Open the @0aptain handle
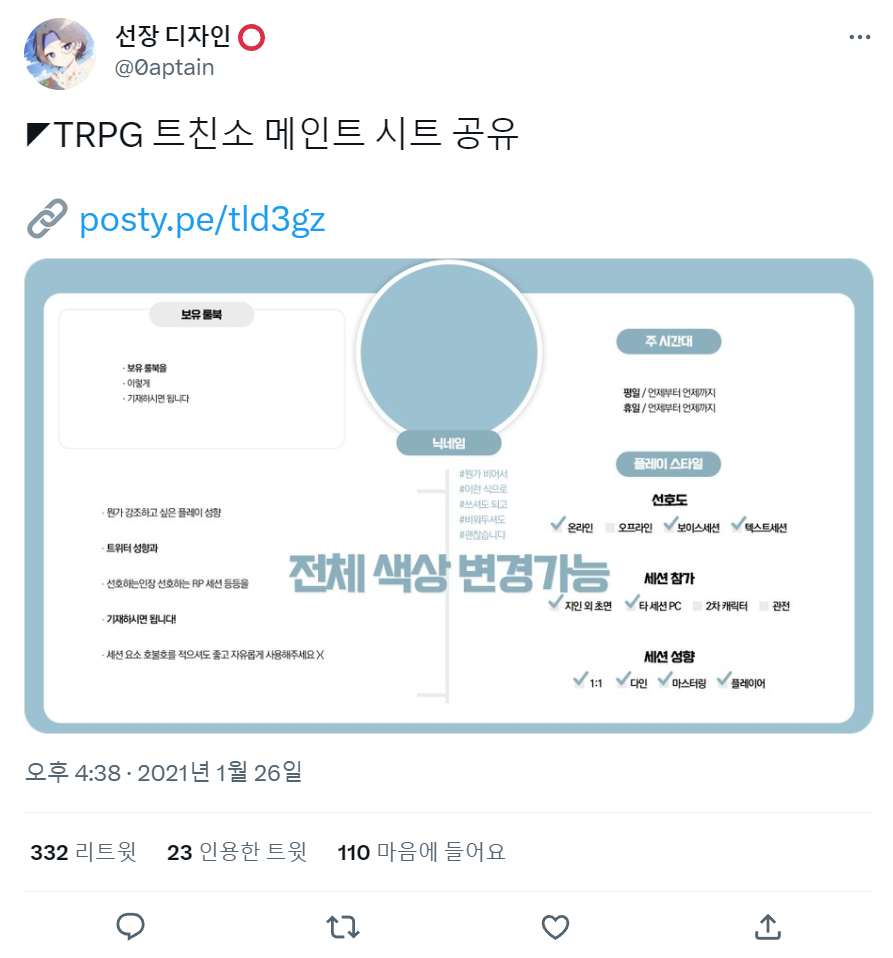Viewport: 893px width, 958px height. (x=164, y=67)
